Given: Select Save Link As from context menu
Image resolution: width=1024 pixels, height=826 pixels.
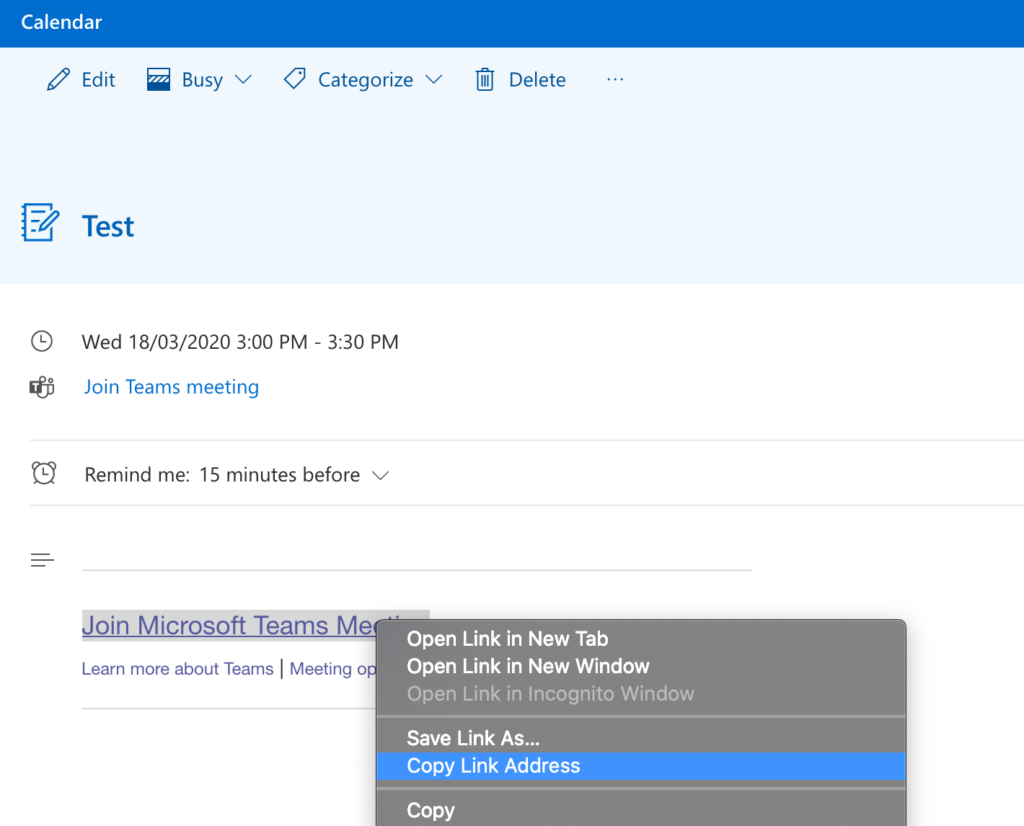Looking at the screenshot, I should coord(641,738).
